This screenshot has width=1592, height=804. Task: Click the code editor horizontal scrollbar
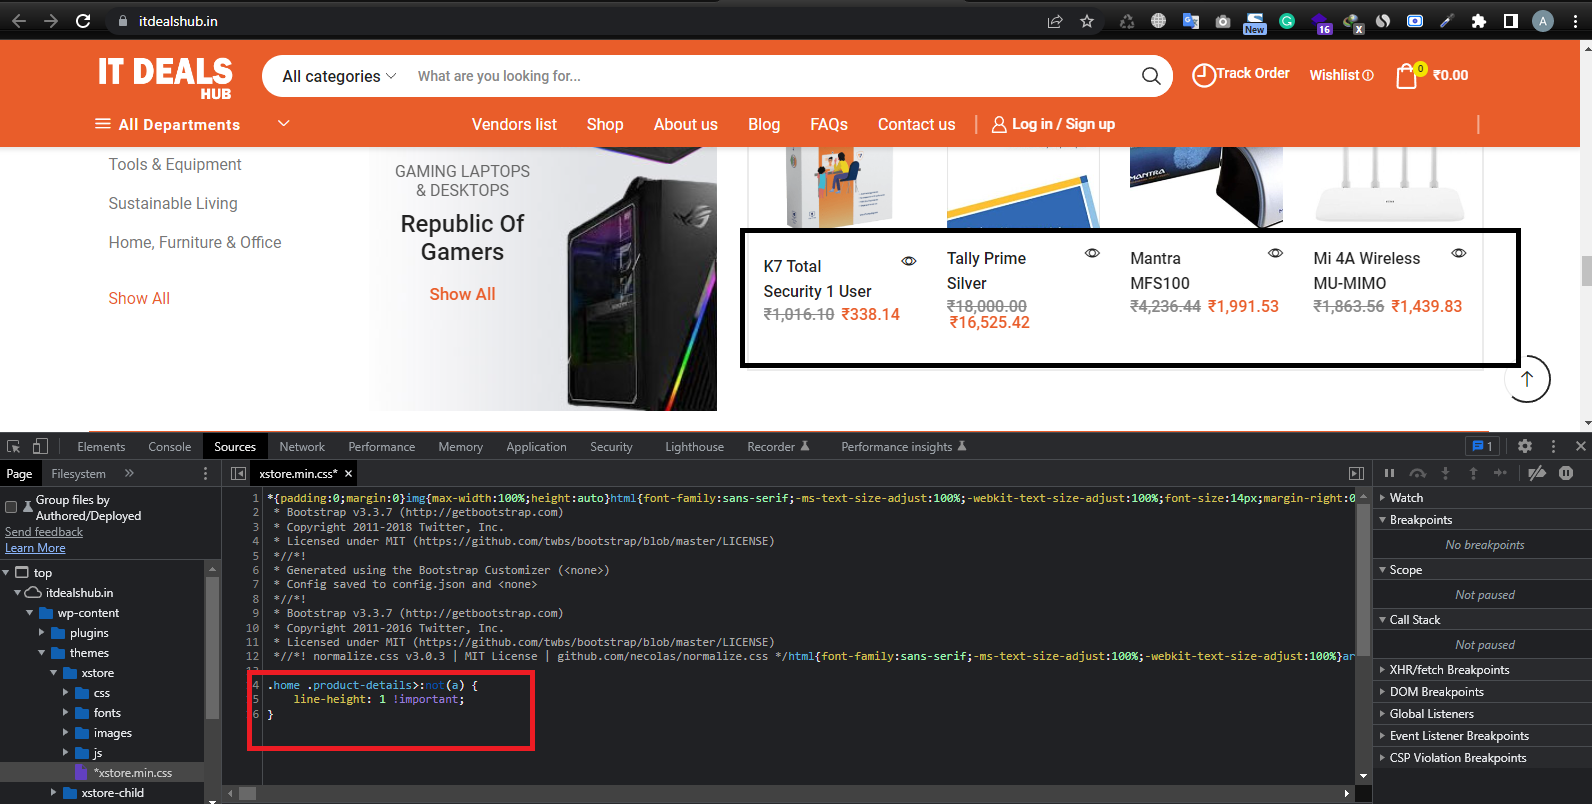coord(248,793)
